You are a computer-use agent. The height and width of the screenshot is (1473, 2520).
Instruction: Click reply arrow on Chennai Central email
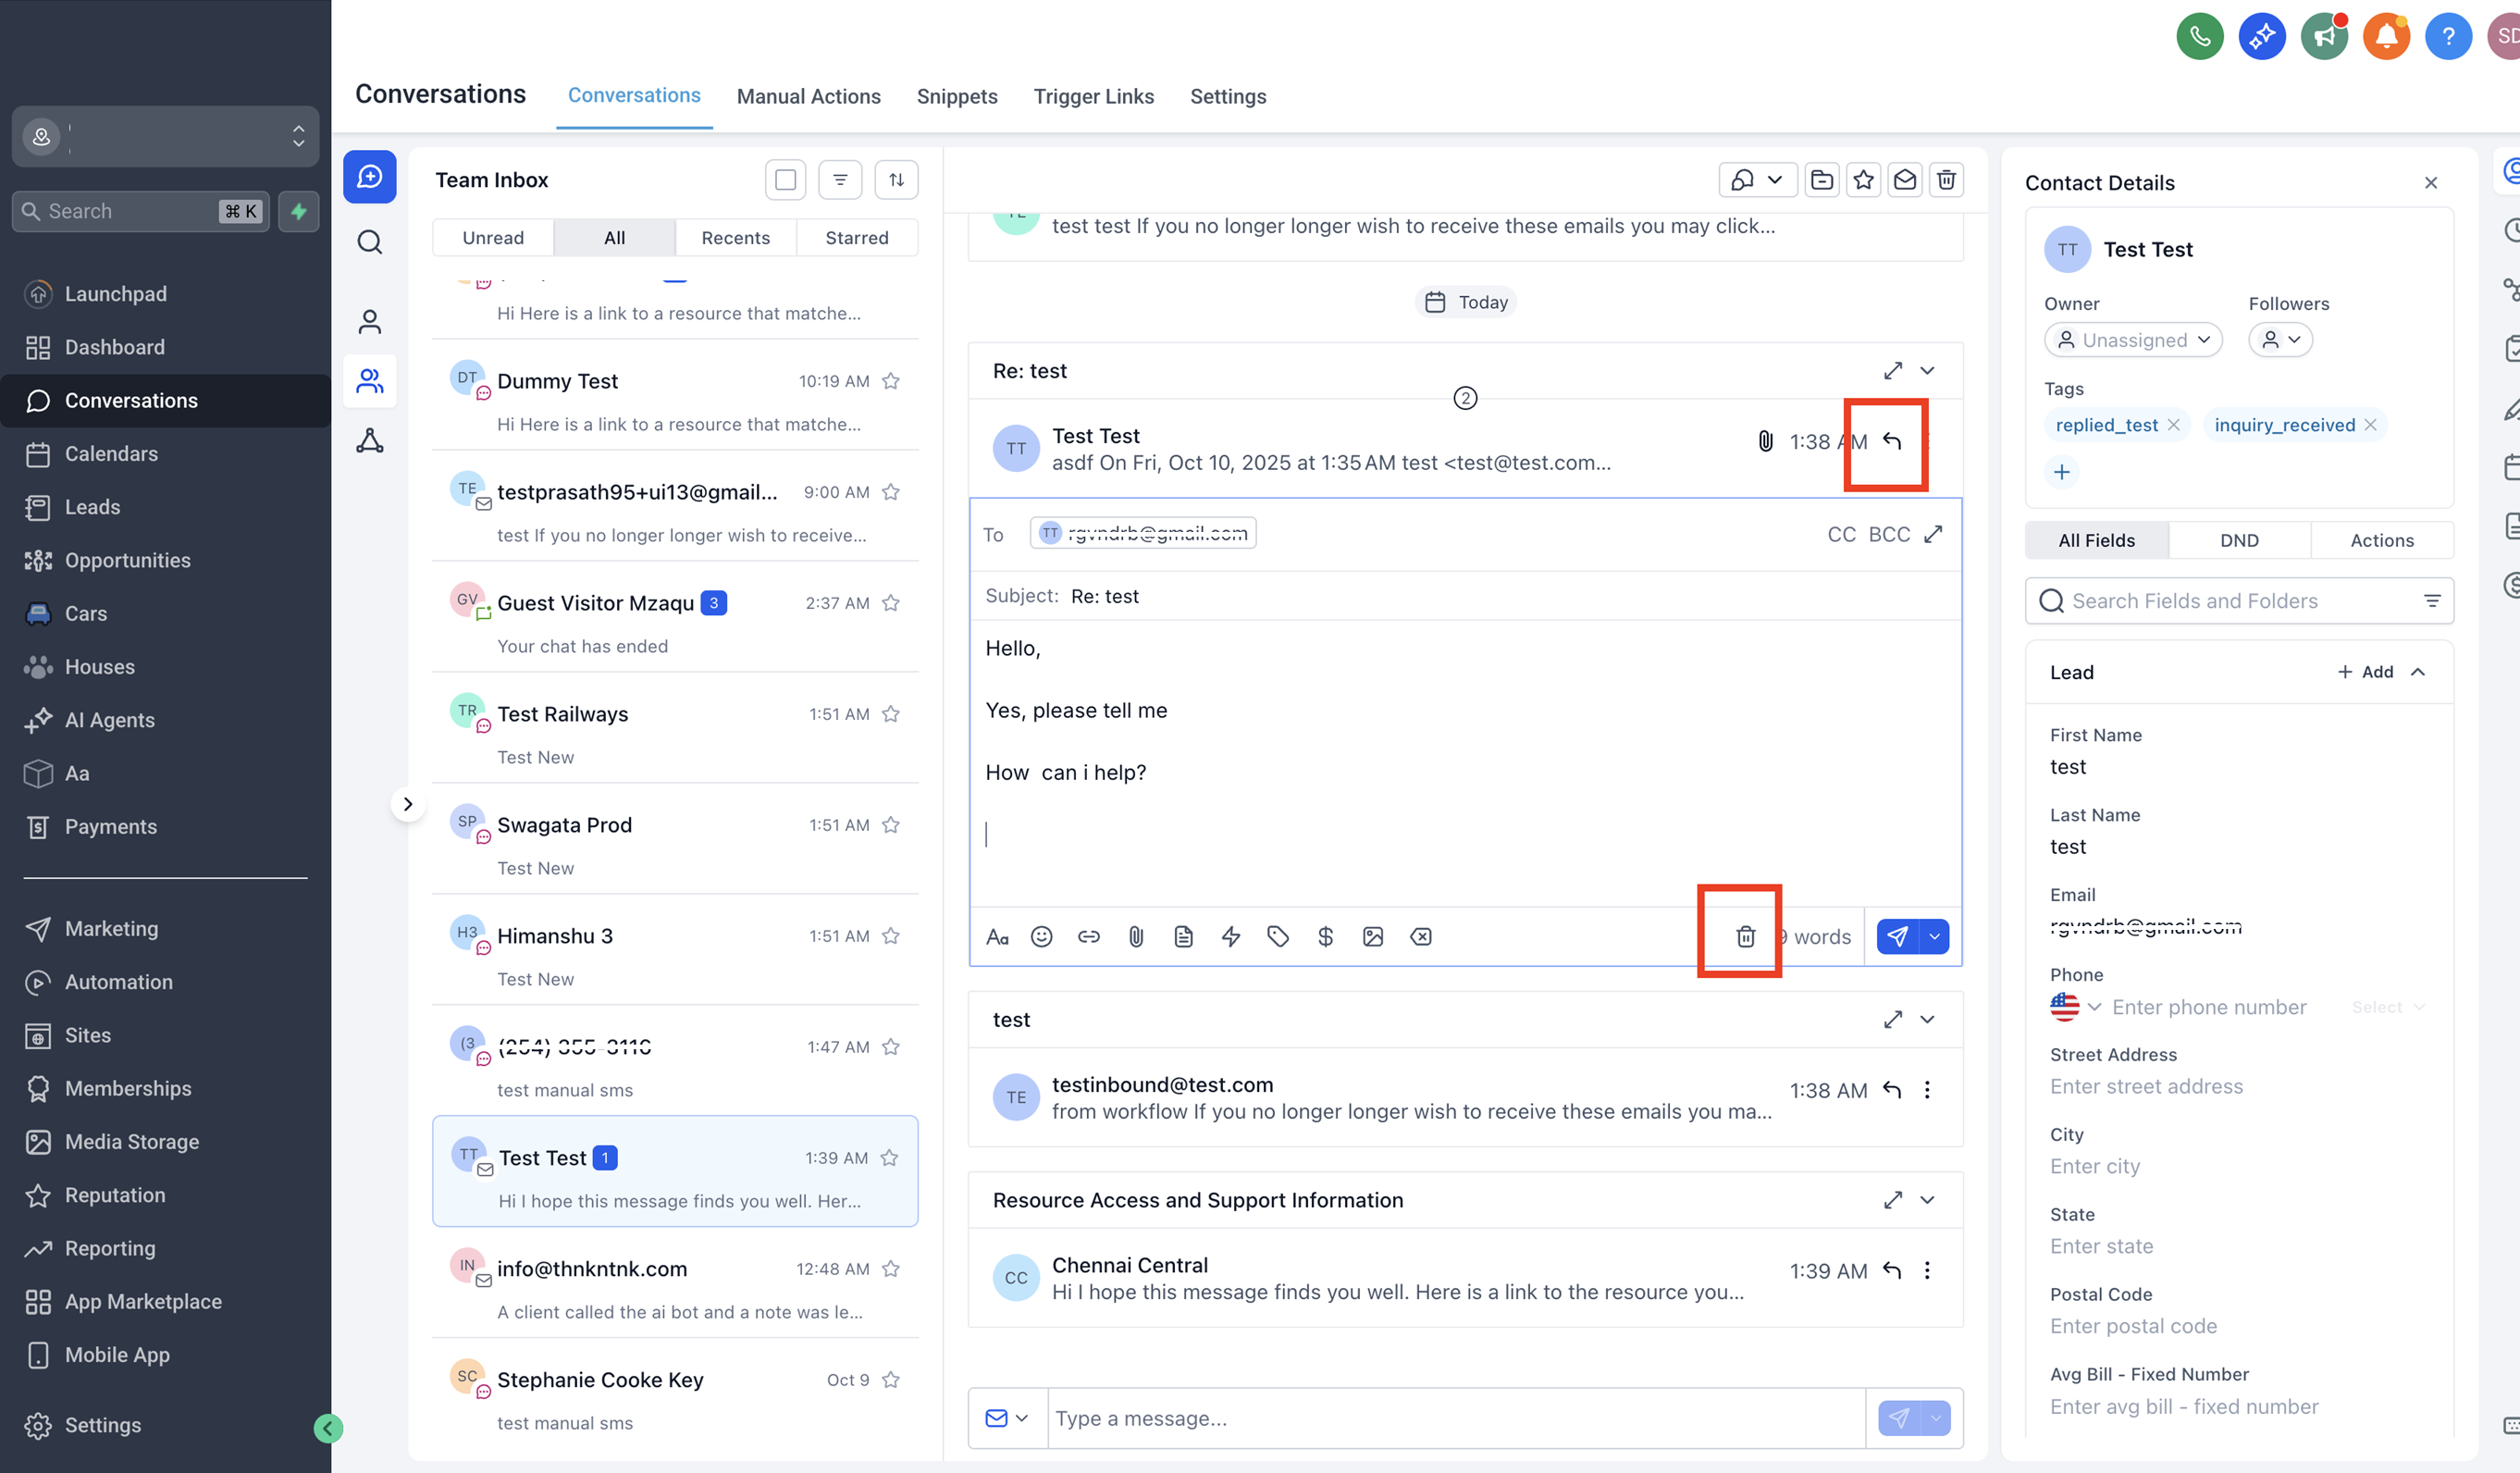coord(1891,1270)
